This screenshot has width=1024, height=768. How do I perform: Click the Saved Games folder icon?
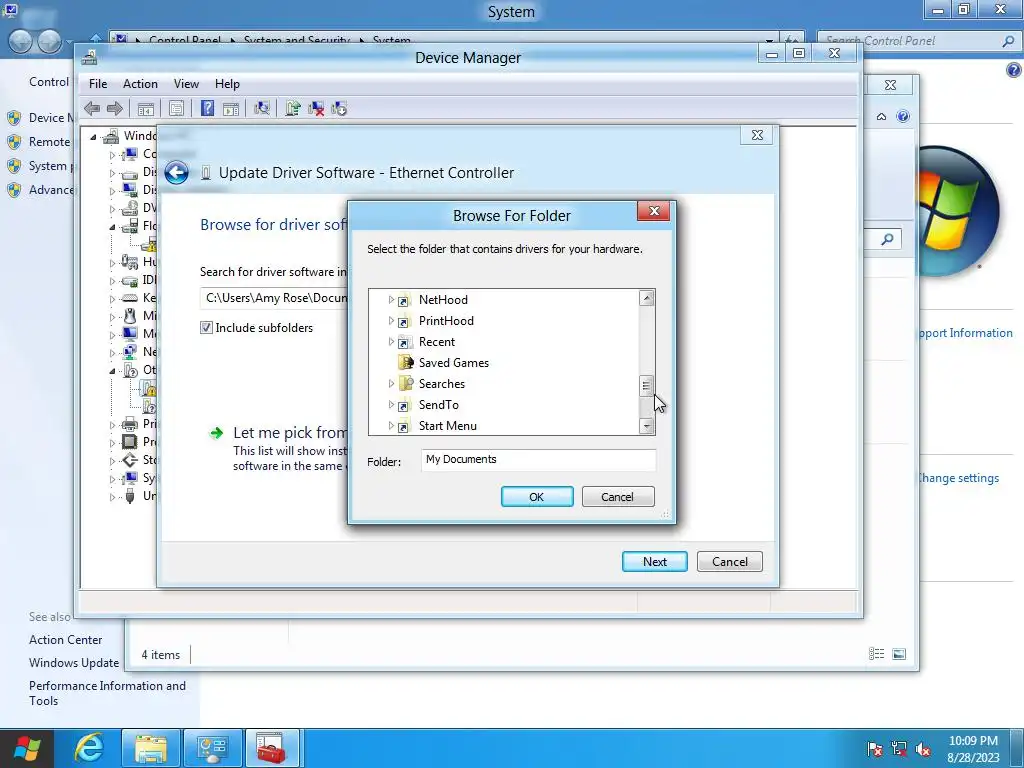406,362
